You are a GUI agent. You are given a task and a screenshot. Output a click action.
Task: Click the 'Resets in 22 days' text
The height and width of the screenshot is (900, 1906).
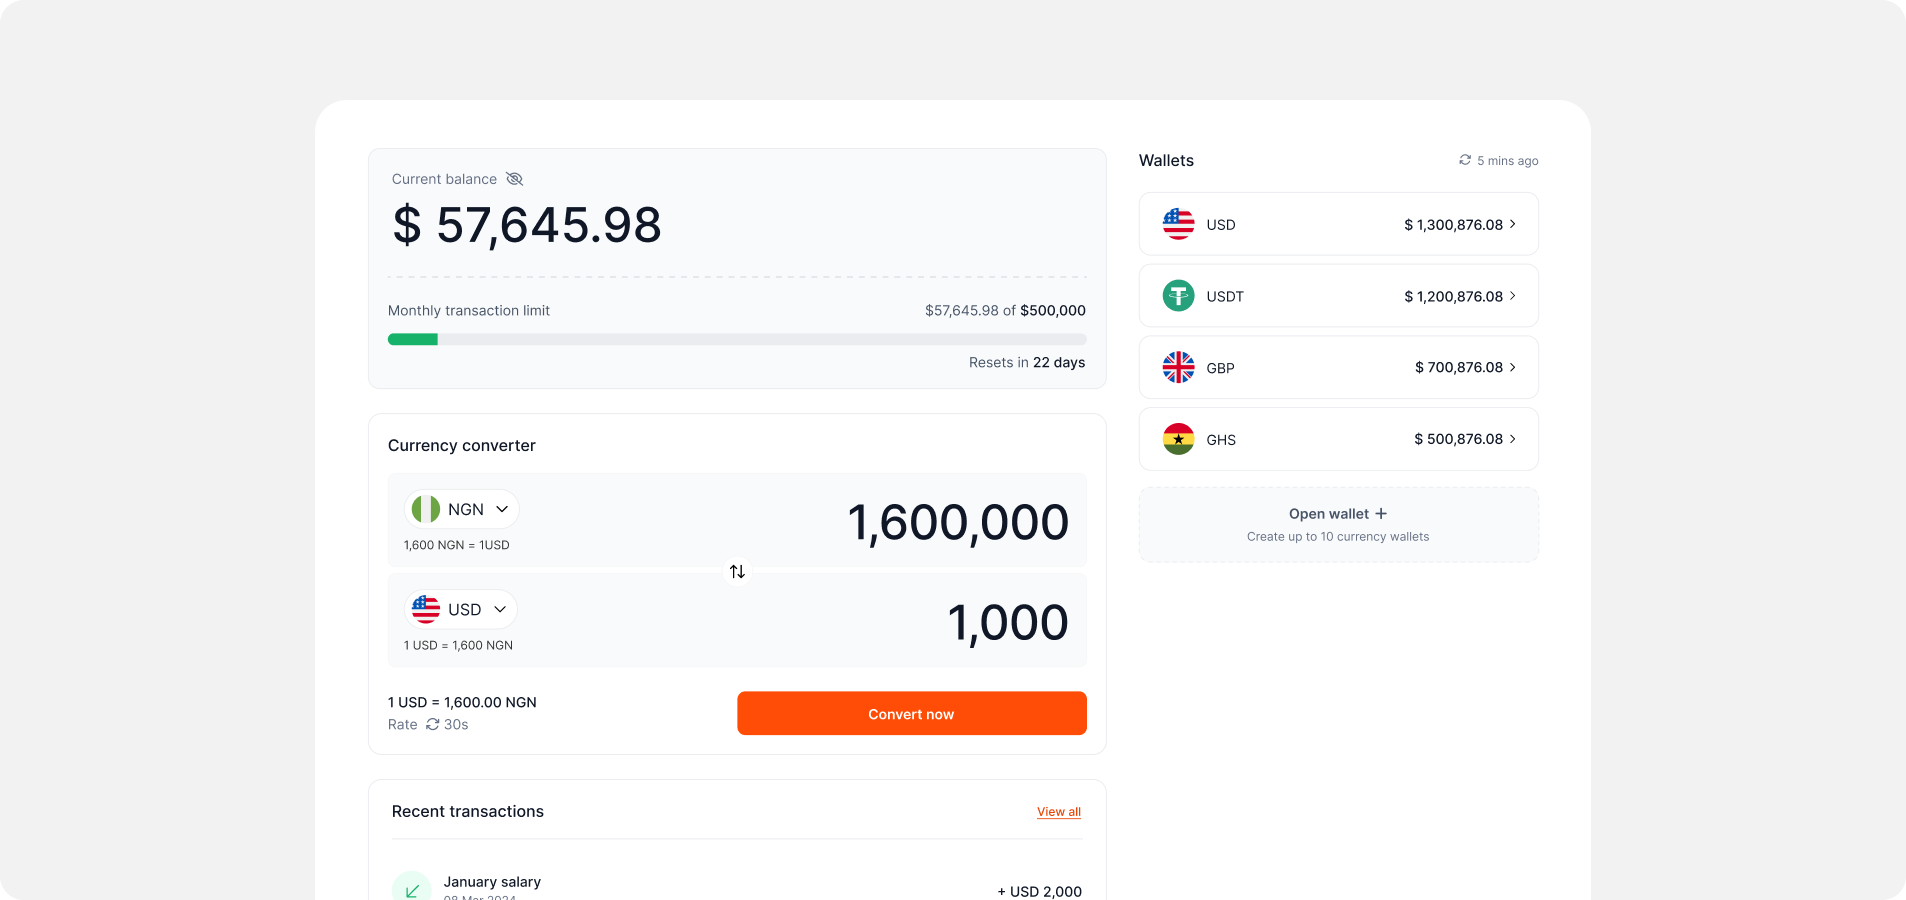pos(1027,362)
